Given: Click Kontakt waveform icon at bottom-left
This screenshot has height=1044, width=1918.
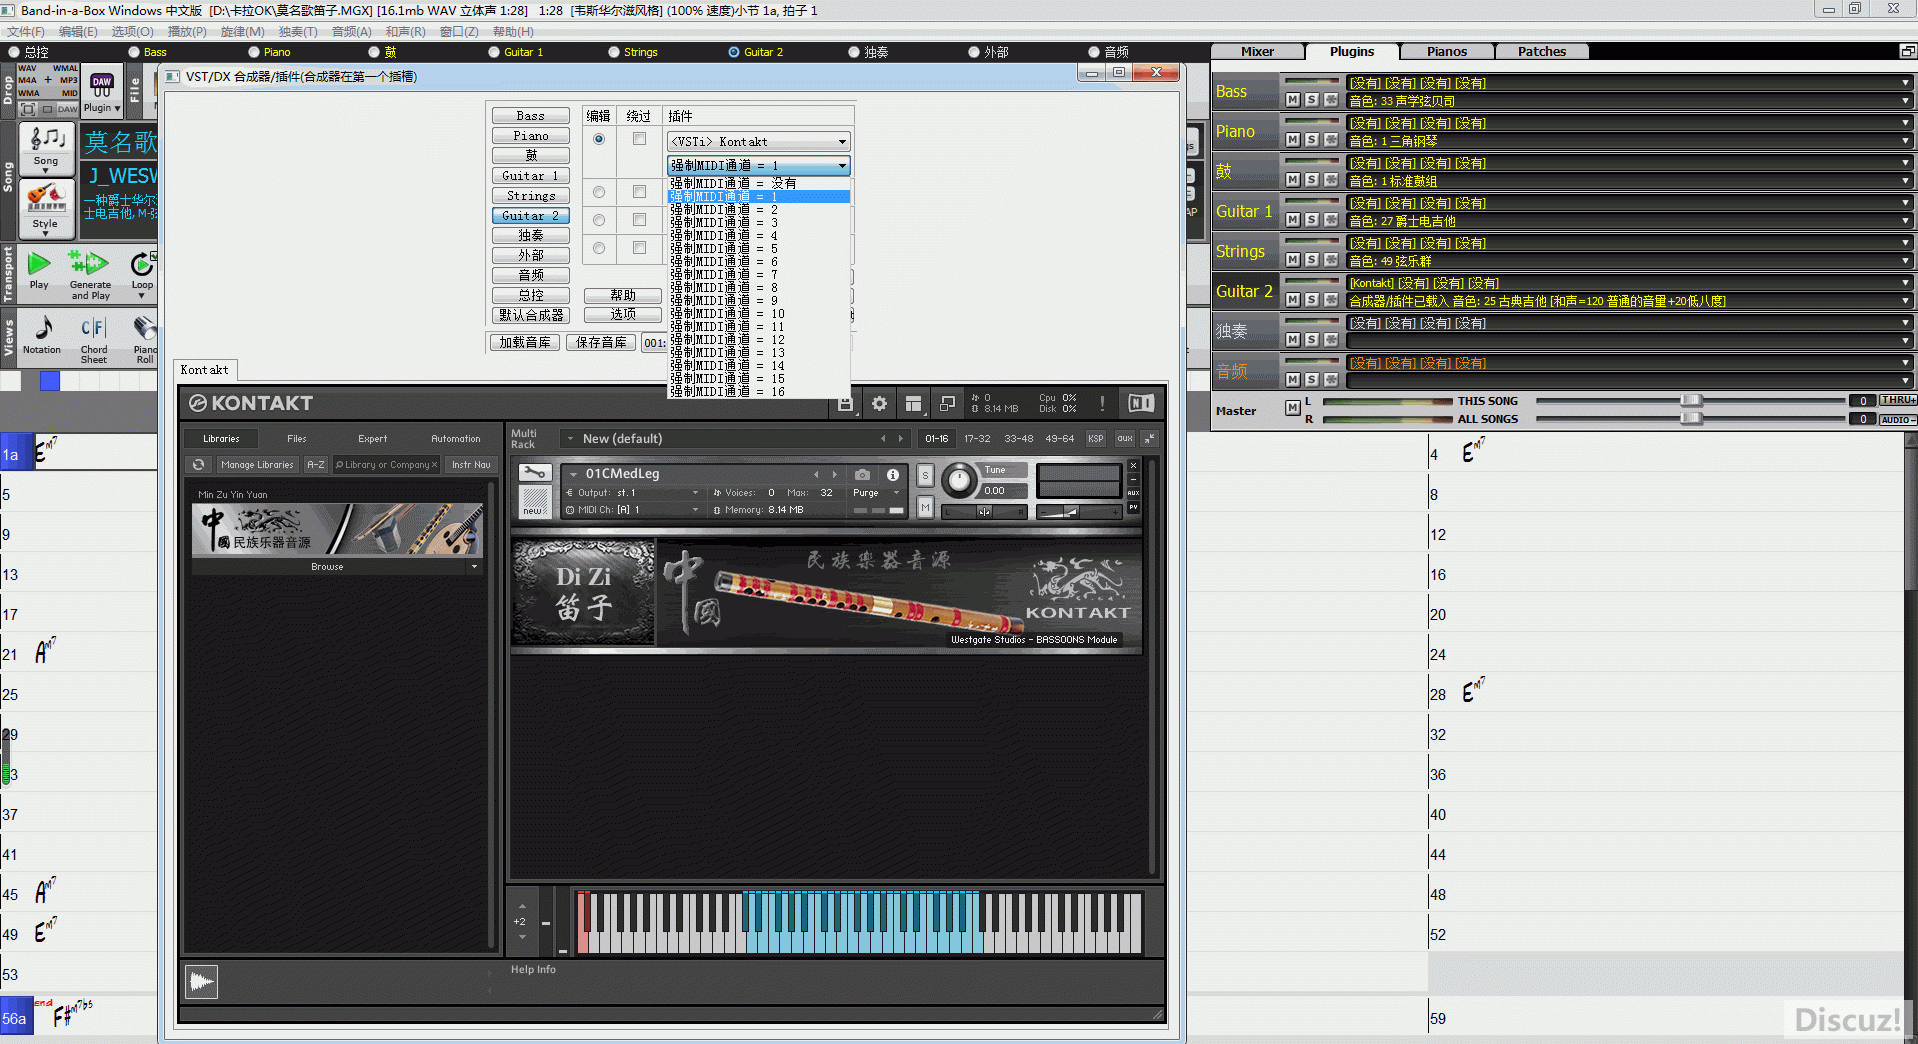Looking at the screenshot, I should point(201,982).
